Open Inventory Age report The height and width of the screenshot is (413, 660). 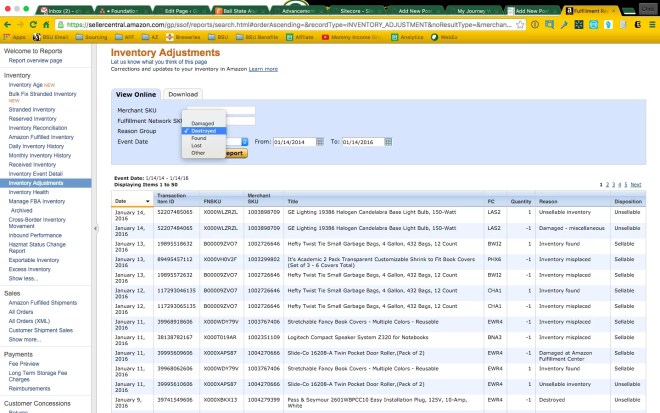coord(26,85)
